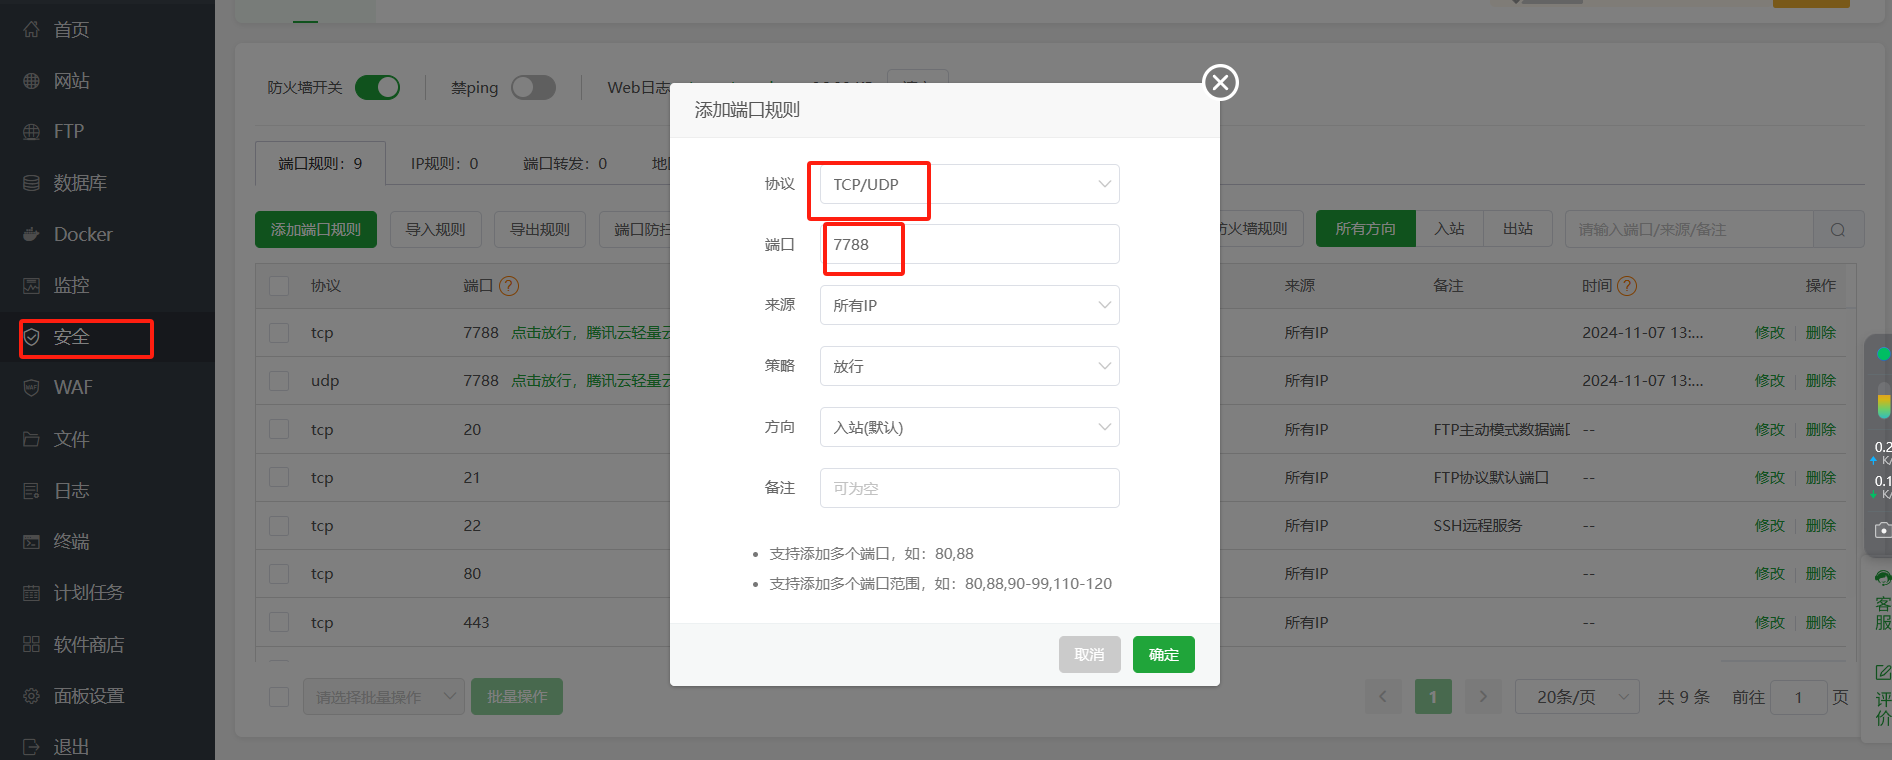The image size is (1892, 760).
Task: Open the 文件 folder icon in sidebar
Action: pyautogui.click(x=32, y=439)
